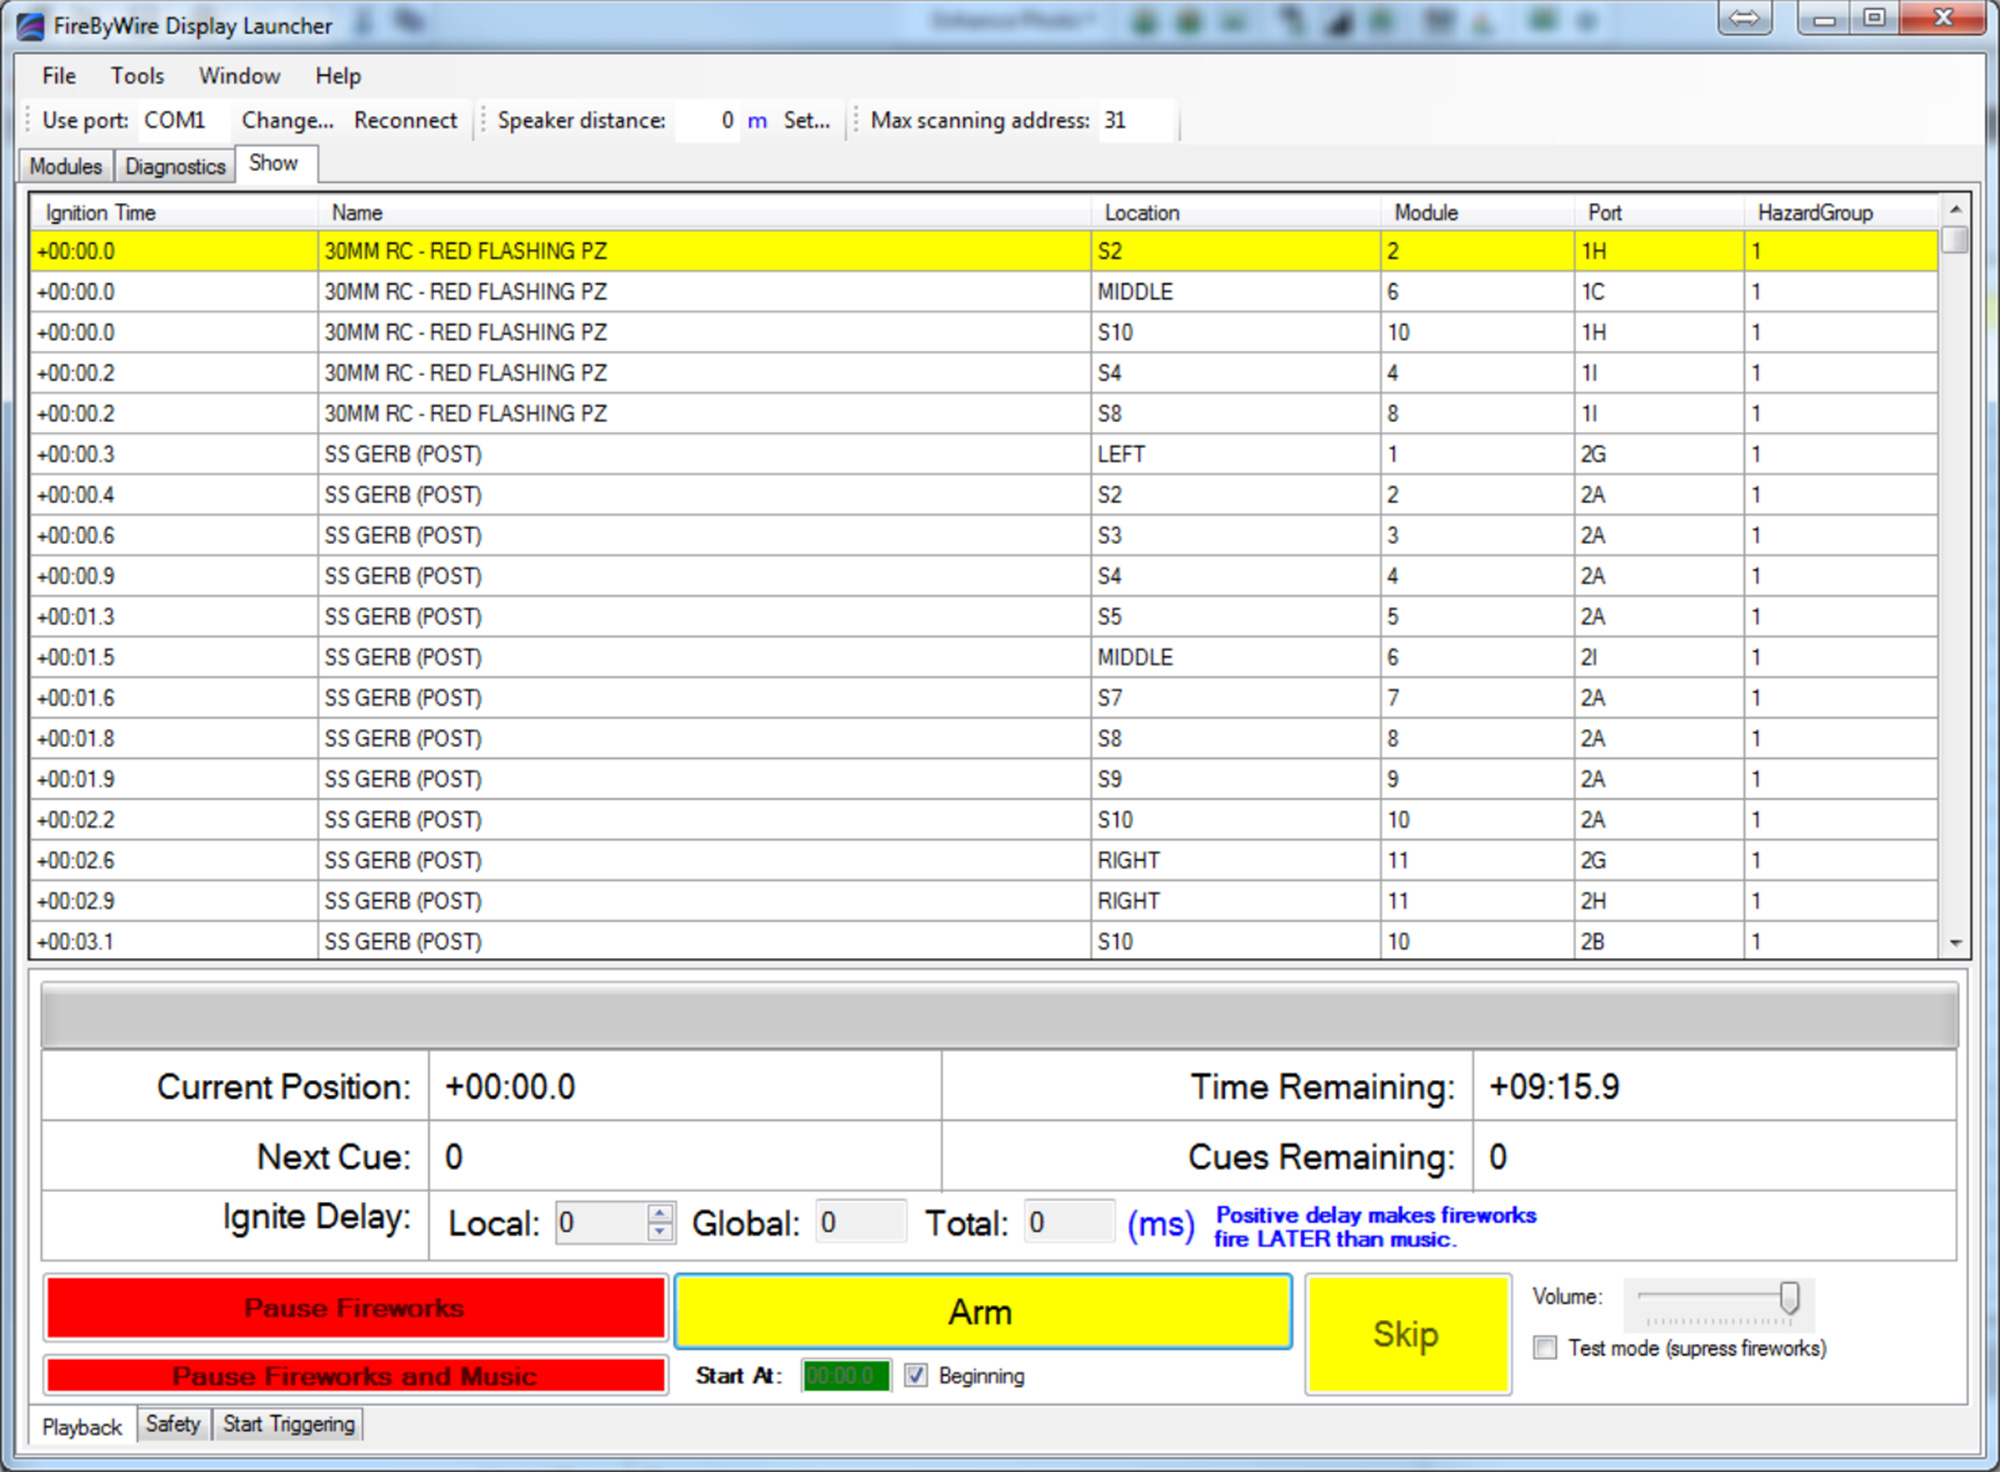
Task: Click the cue list scrollbar thumb
Action: [x=1955, y=239]
